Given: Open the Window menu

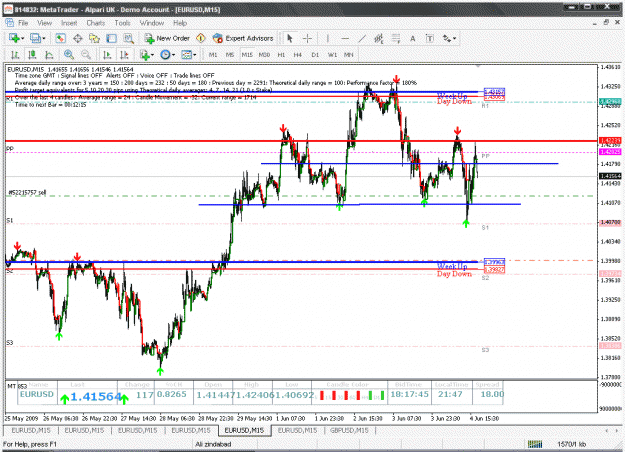Looking at the screenshot, I should pyautogui.click(x=151, y=23).
